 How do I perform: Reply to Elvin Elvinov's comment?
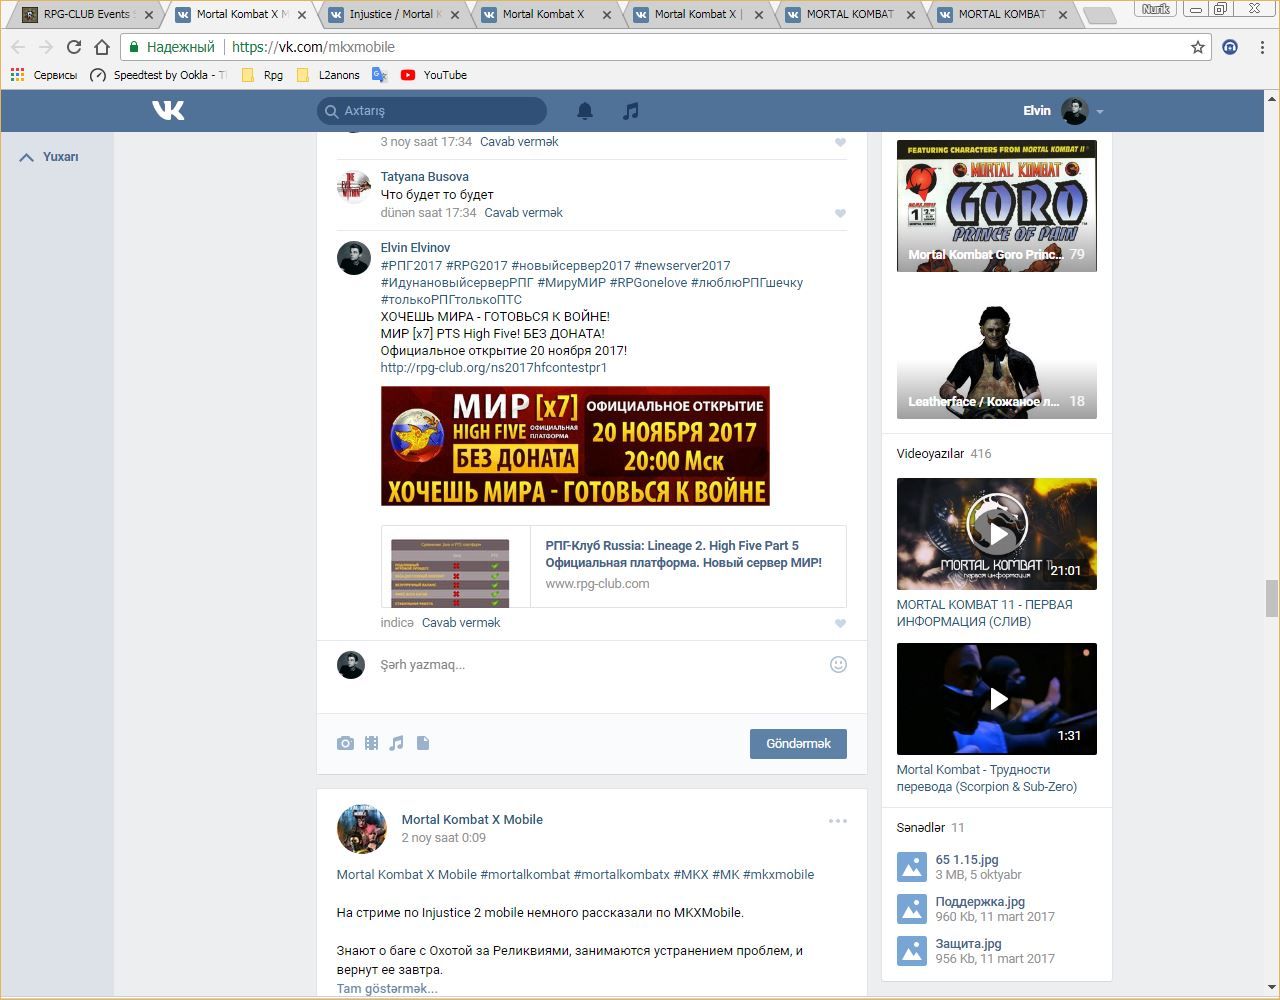coord(461,623)
